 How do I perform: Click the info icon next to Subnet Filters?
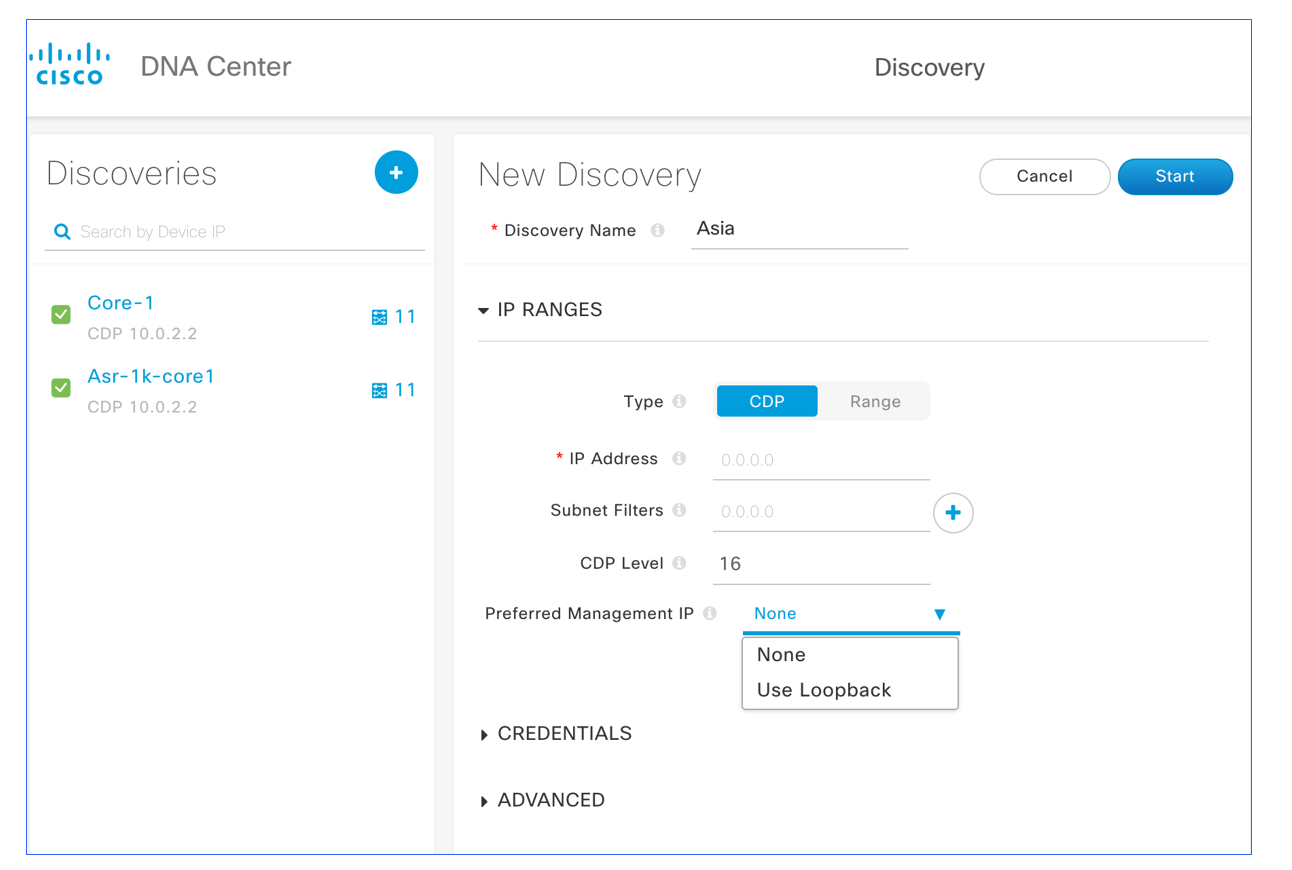pyautogui.click(x=679, y=510)
